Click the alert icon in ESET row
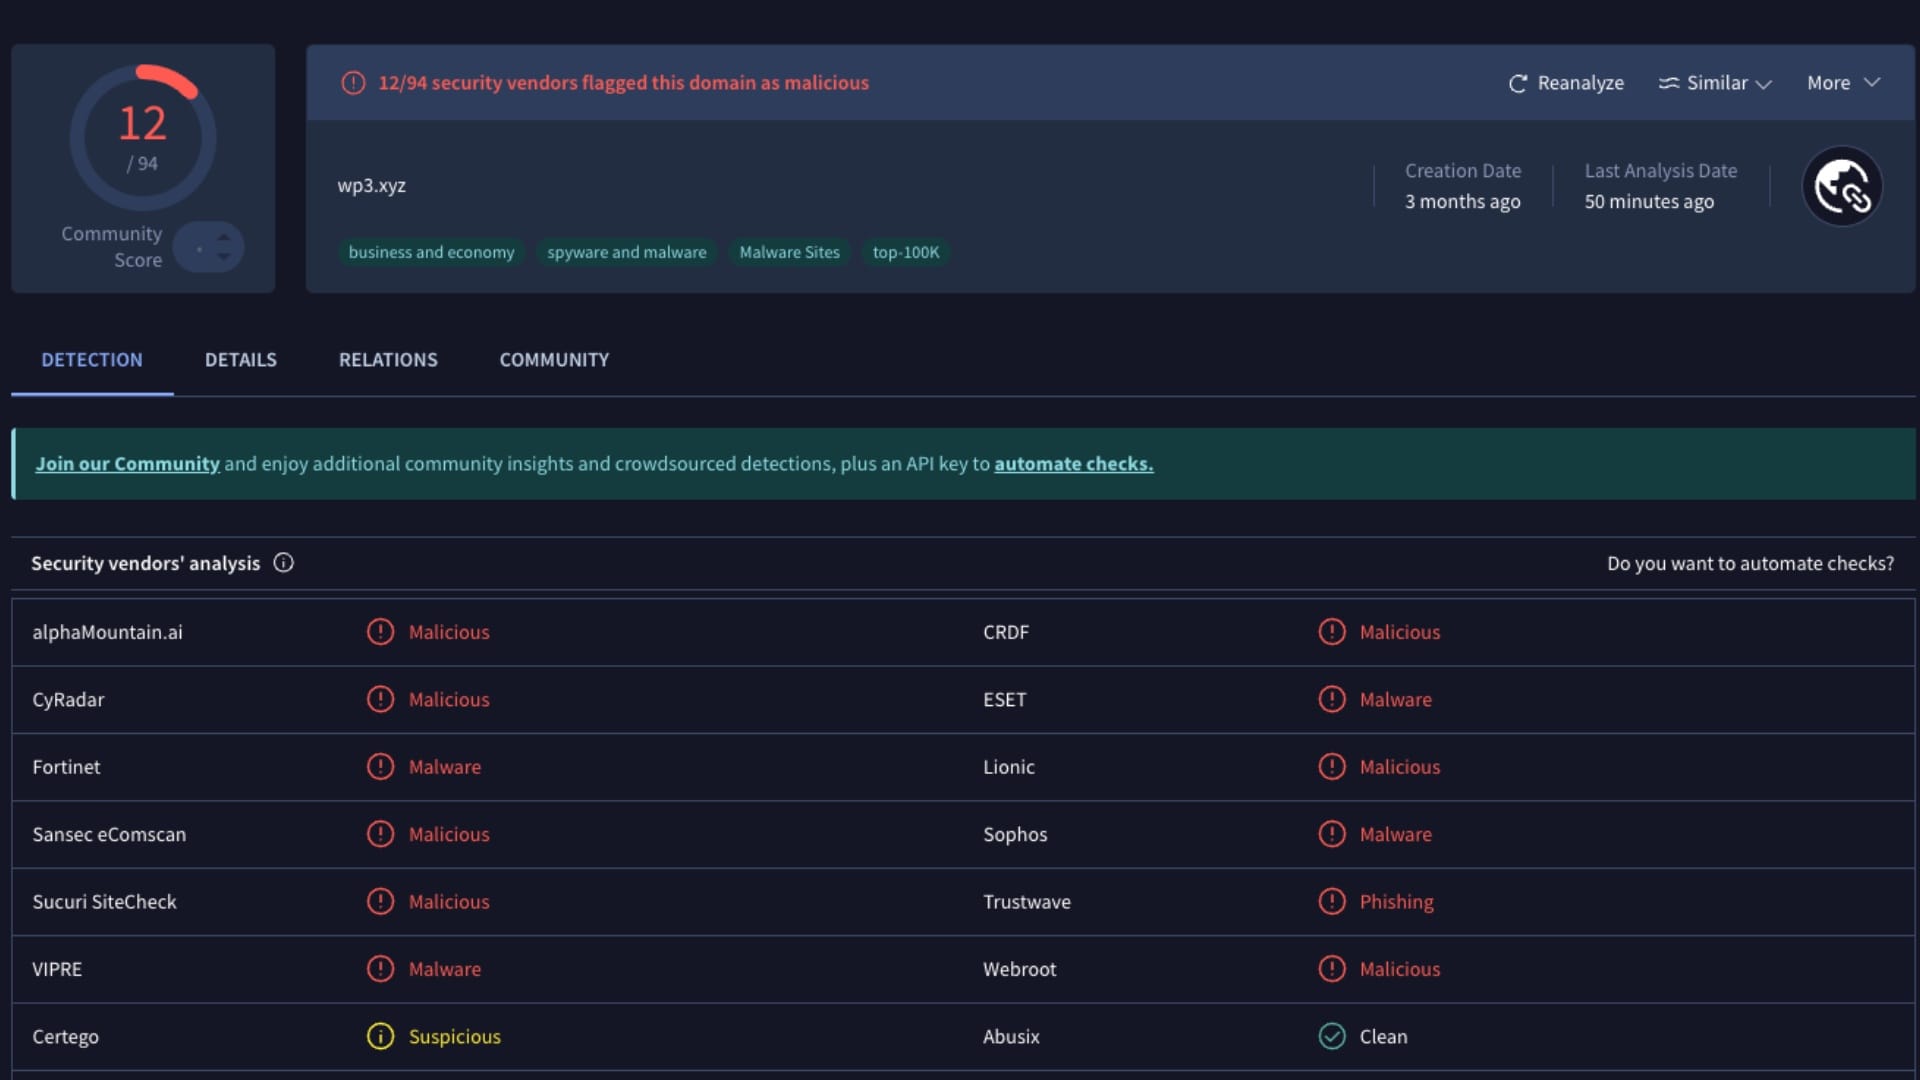Screen dimensions: 1920x1080 [x=1331, y=699]
